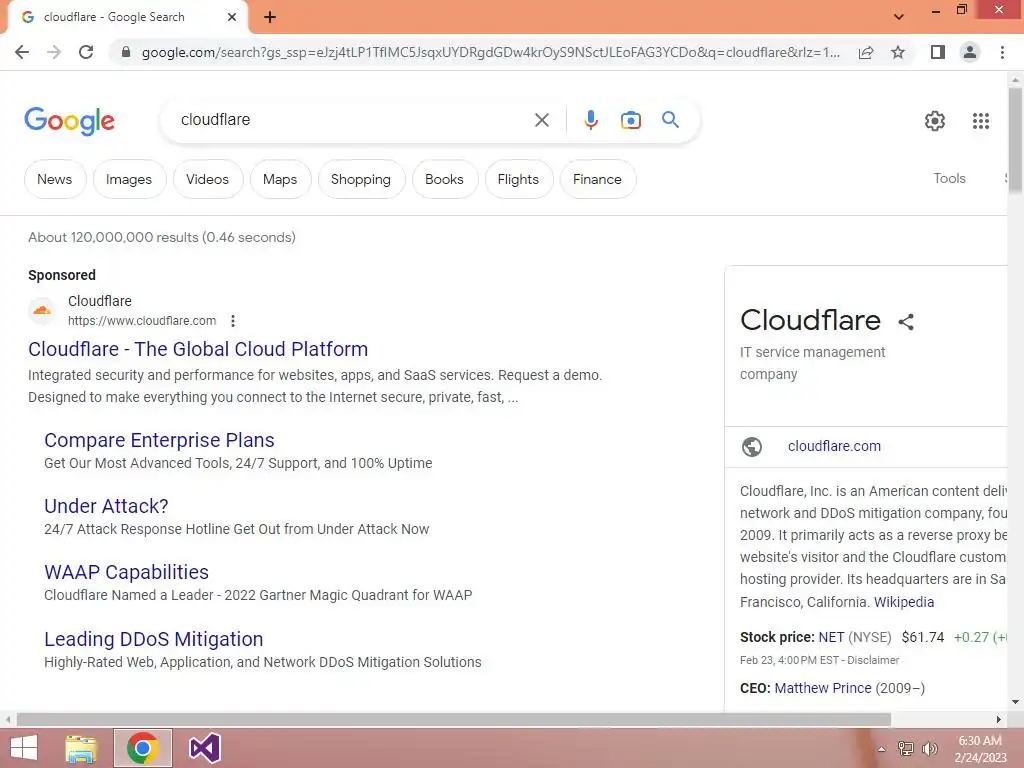
Task: Open Wikipedia source link
Action: [904, 602]
